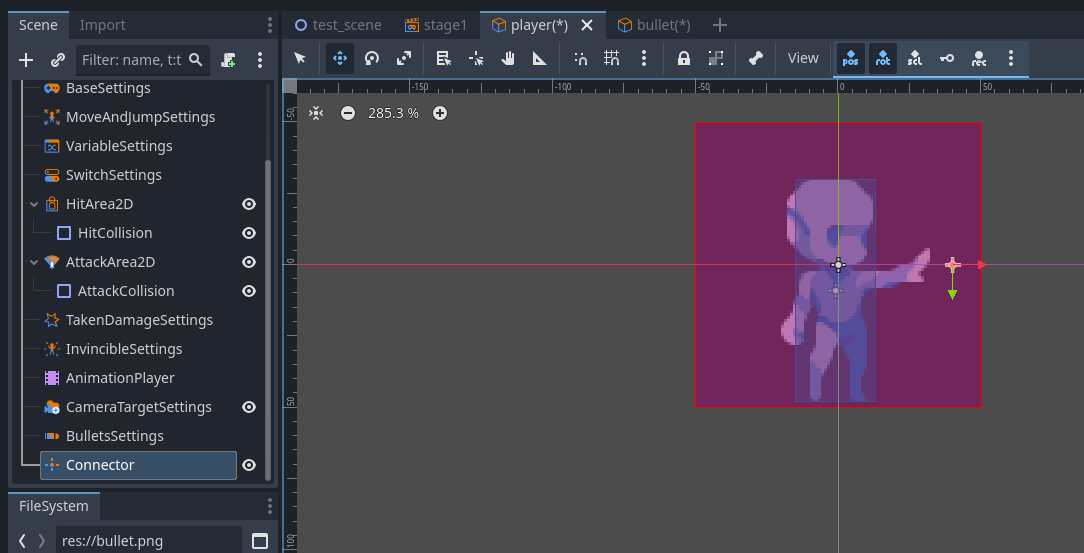Open the Import dock tab
Image resolution: width=1084 pixels, height=553 pixels.
[102, 25]
